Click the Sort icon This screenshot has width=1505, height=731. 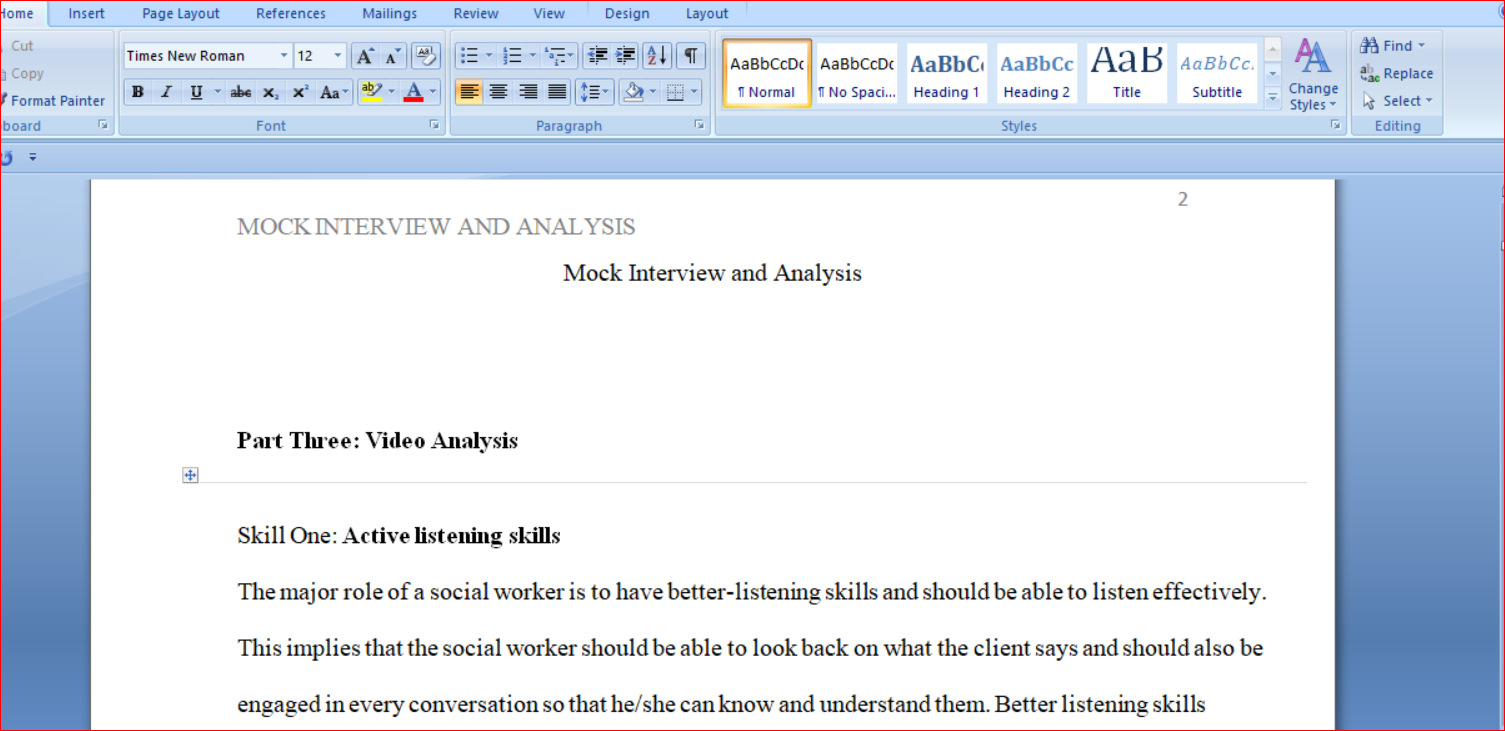click(657, 56)
